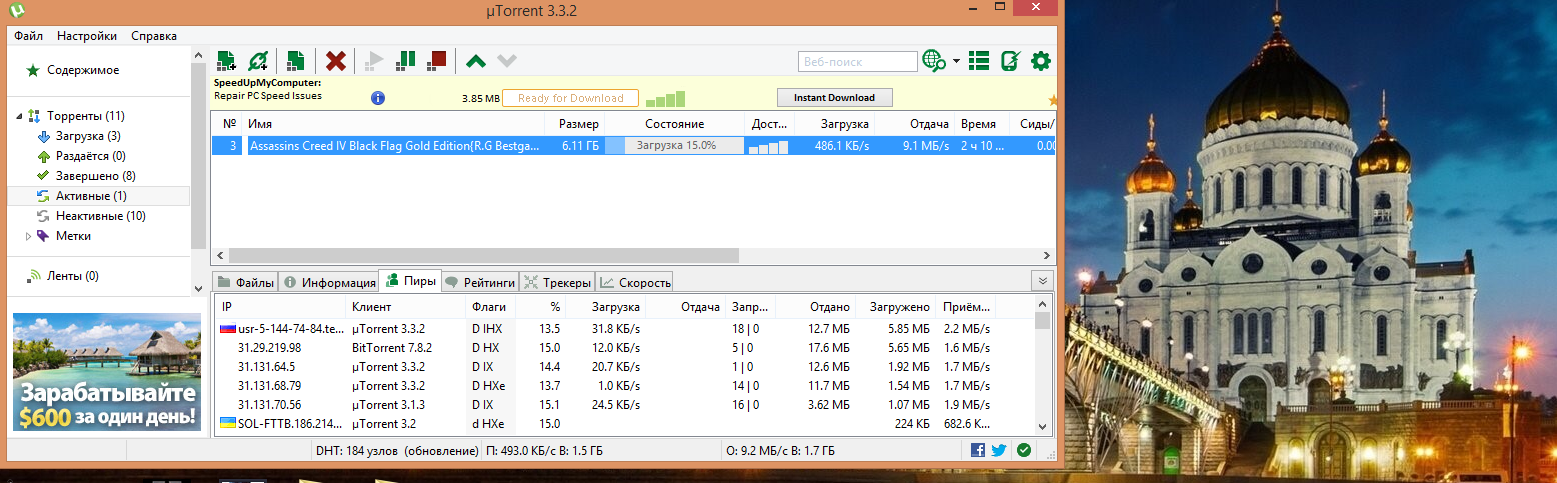Screen dimensions: 1557x483
Task: Click the Facebook icon in status bar
Action: click(x=978, y=450)
